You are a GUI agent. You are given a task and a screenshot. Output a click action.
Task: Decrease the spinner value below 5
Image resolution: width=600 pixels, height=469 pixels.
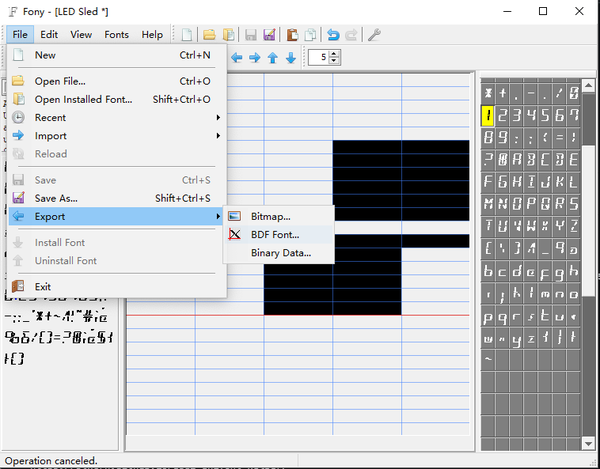point(334,60)
